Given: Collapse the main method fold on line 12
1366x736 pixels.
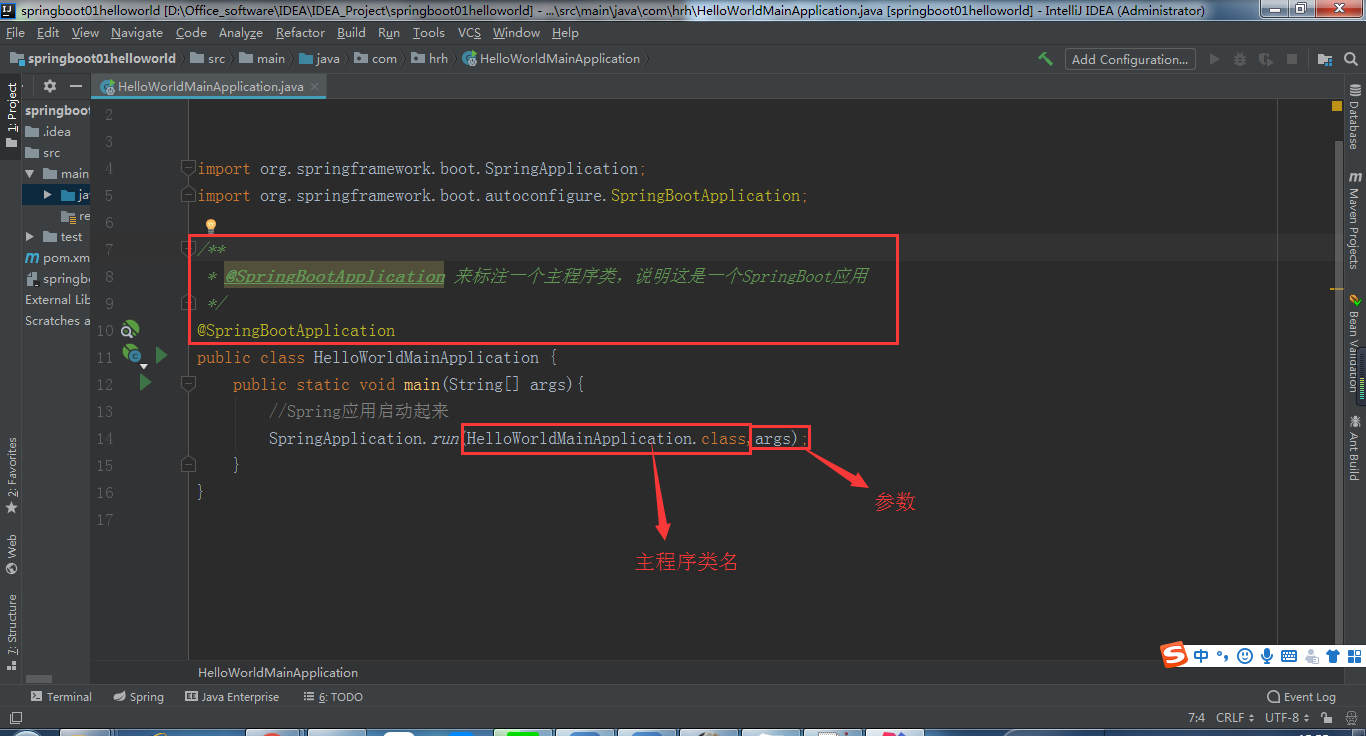Looking at the screenshot, I should coord(188,383).
